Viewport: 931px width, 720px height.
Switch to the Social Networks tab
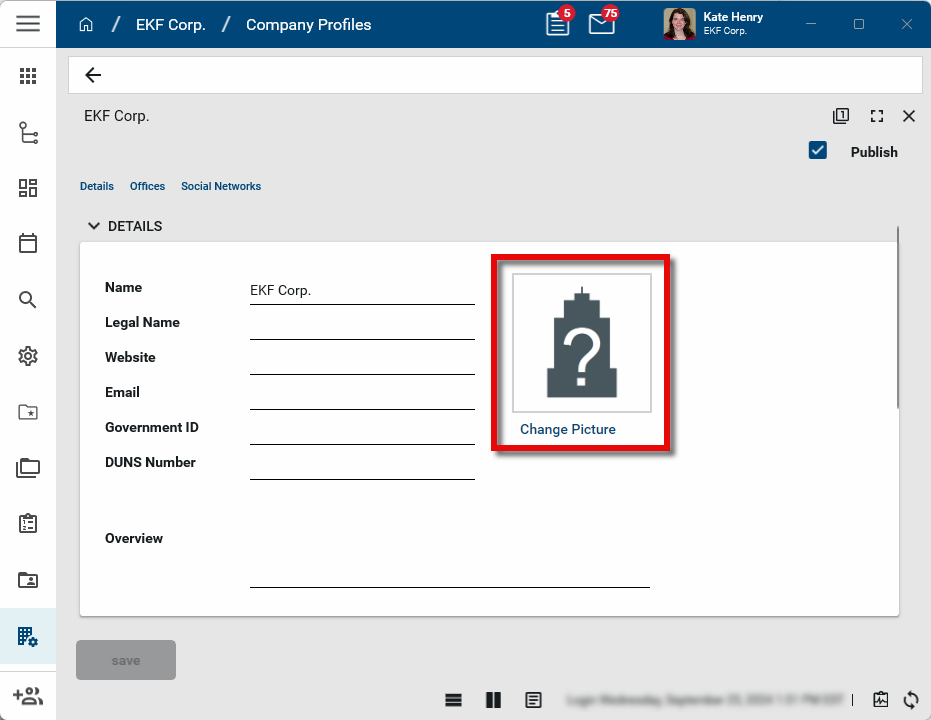(x=221, y=186)
